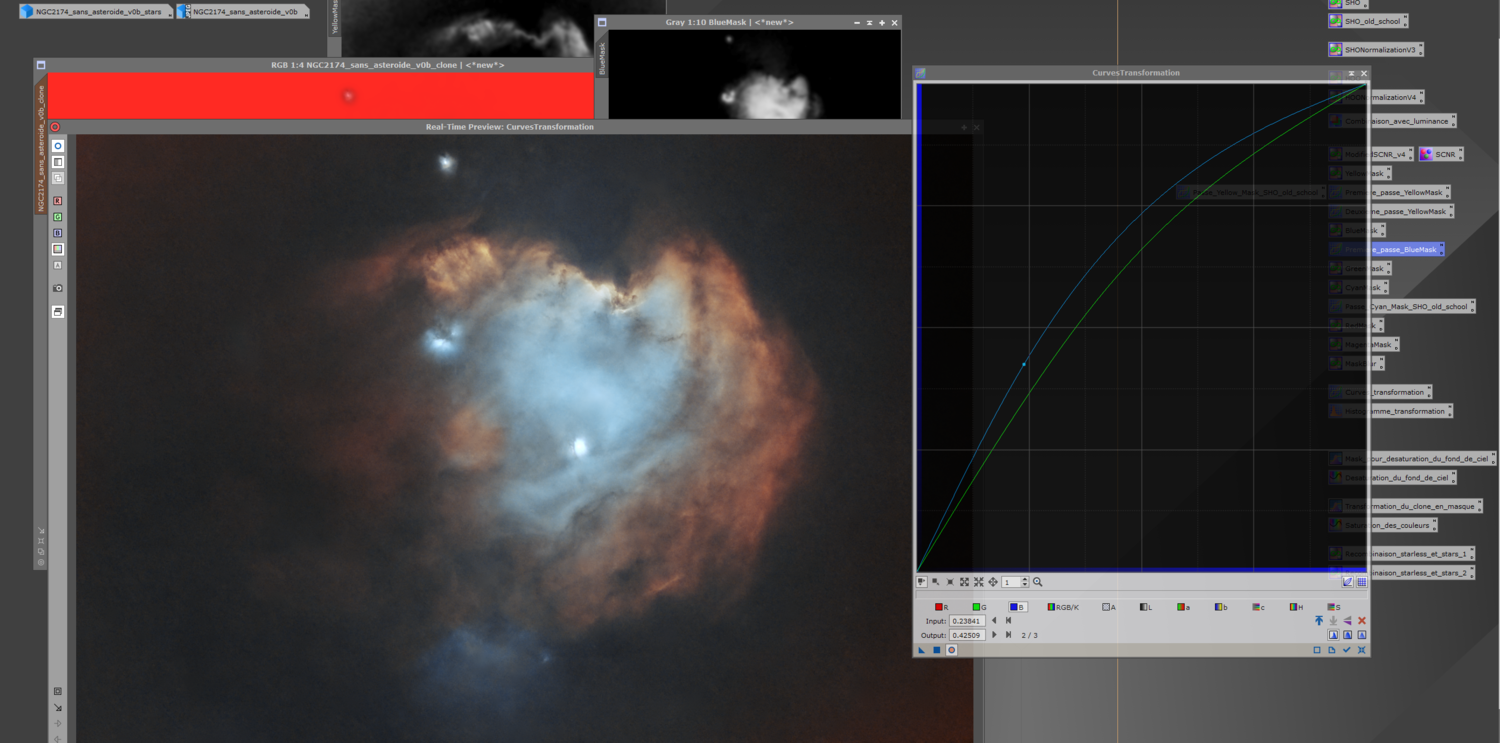Restore iconized NGC2174_sans_asteroide_v0b window

[243, 12]
